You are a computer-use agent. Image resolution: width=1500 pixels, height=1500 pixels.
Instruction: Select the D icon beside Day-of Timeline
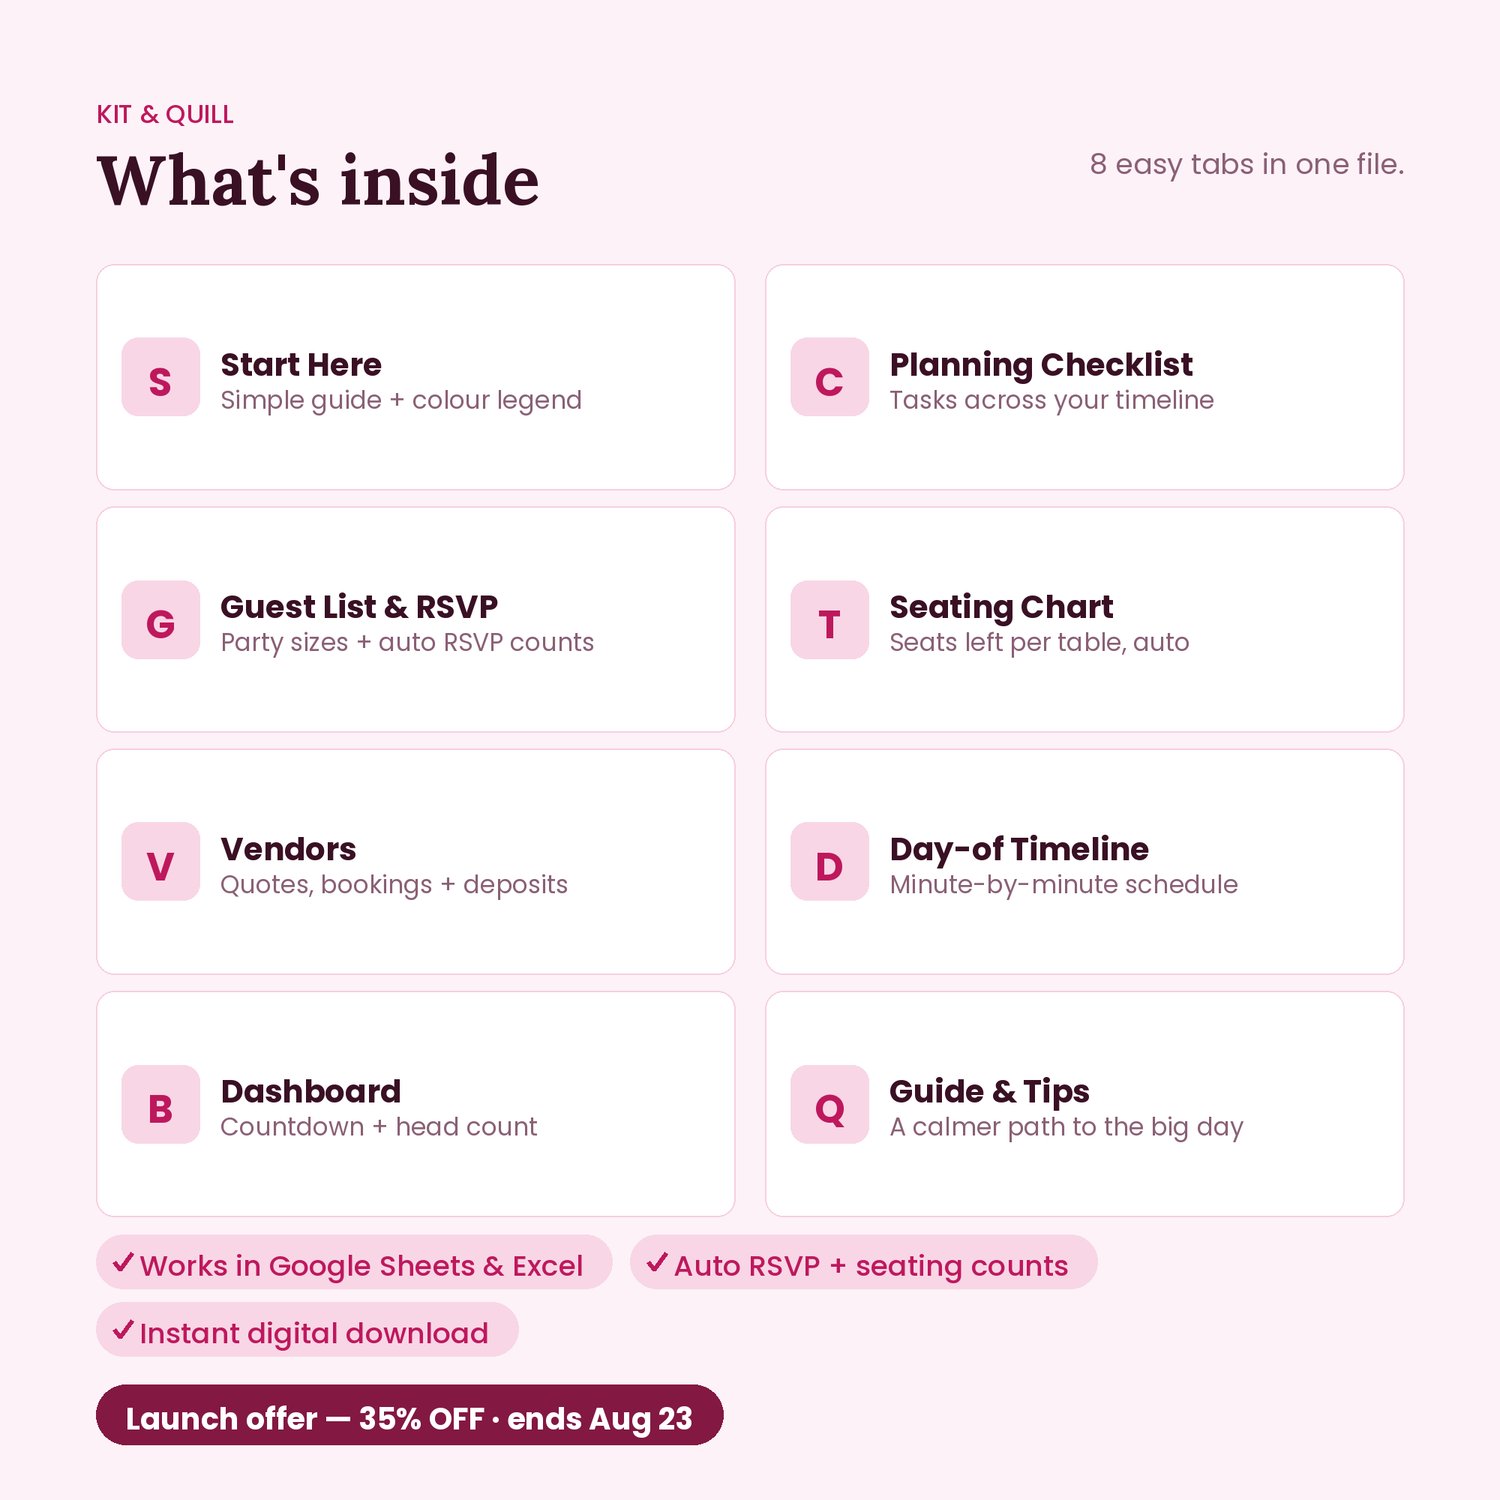(x=830, y=862)
